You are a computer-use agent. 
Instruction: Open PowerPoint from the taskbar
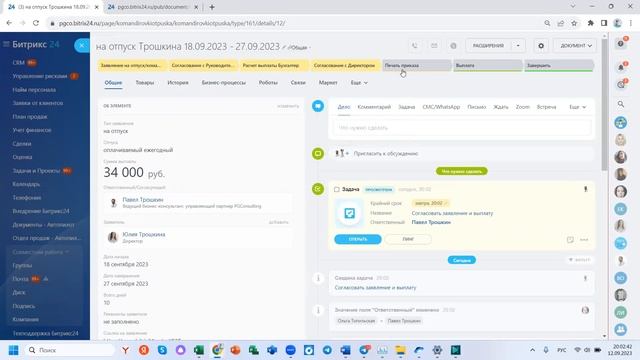pos(236,350)
